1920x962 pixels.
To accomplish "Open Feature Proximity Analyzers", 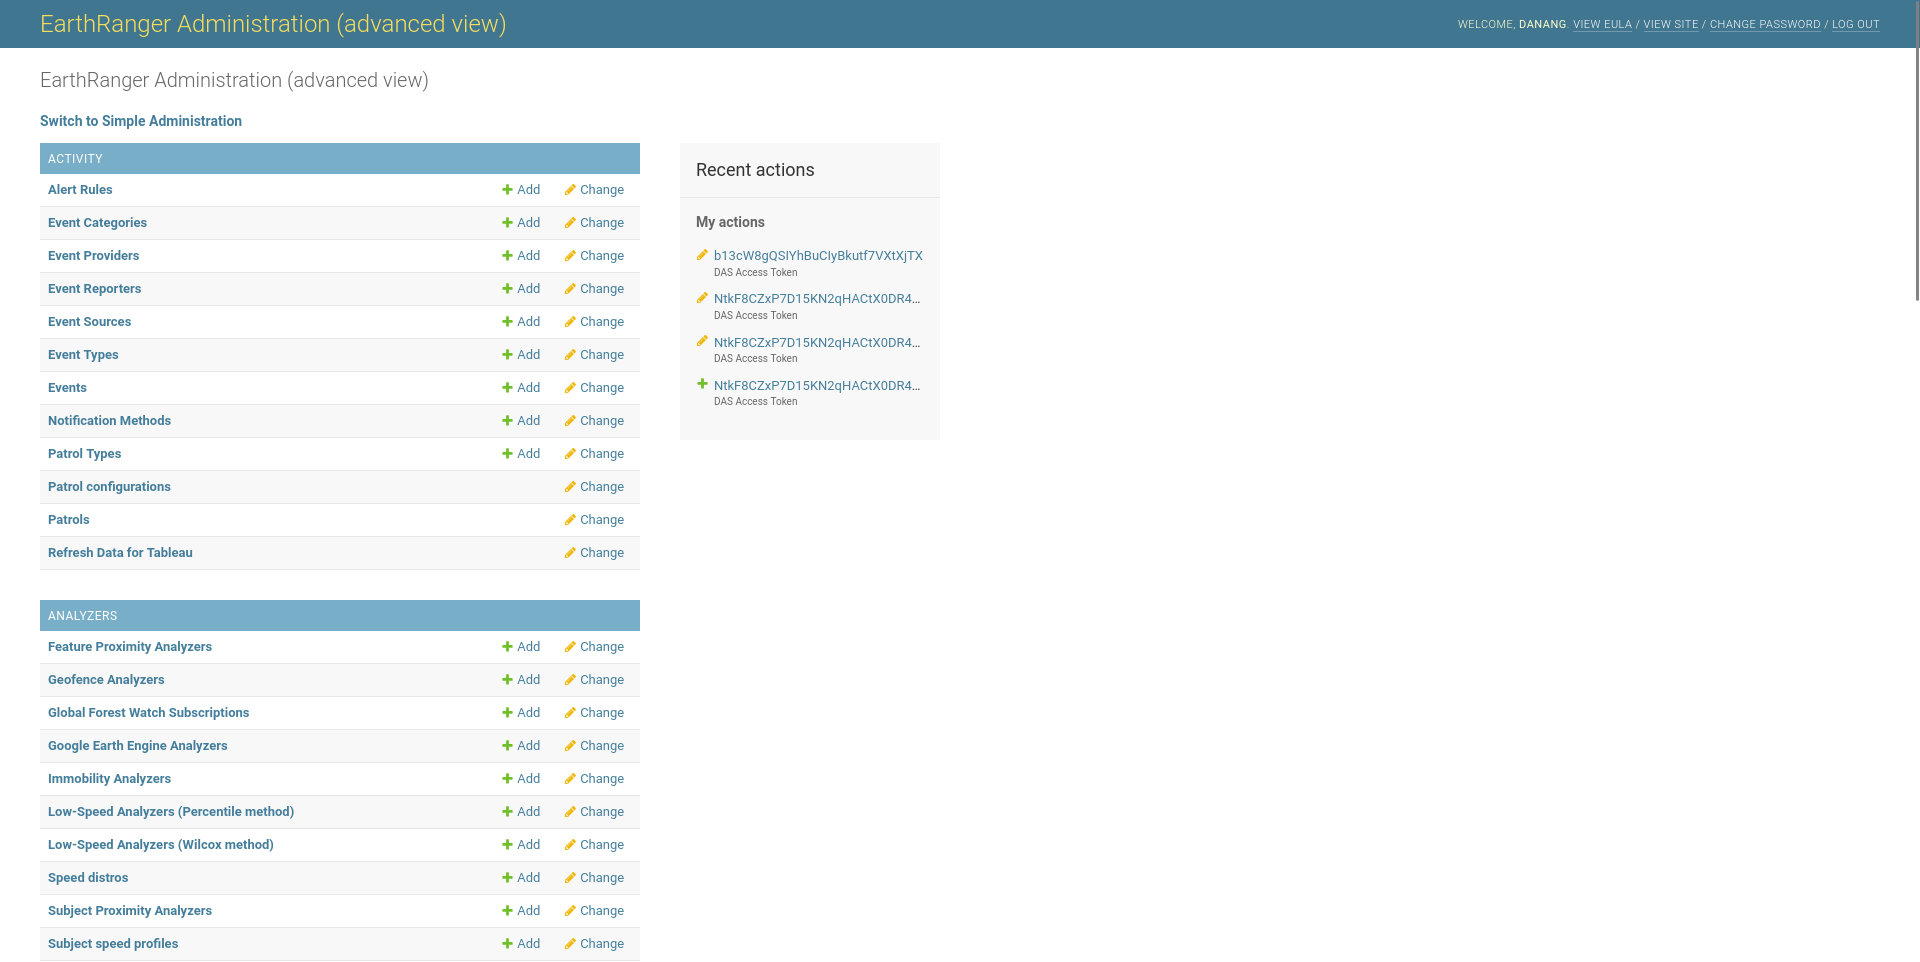I will [x=130, y=647].
